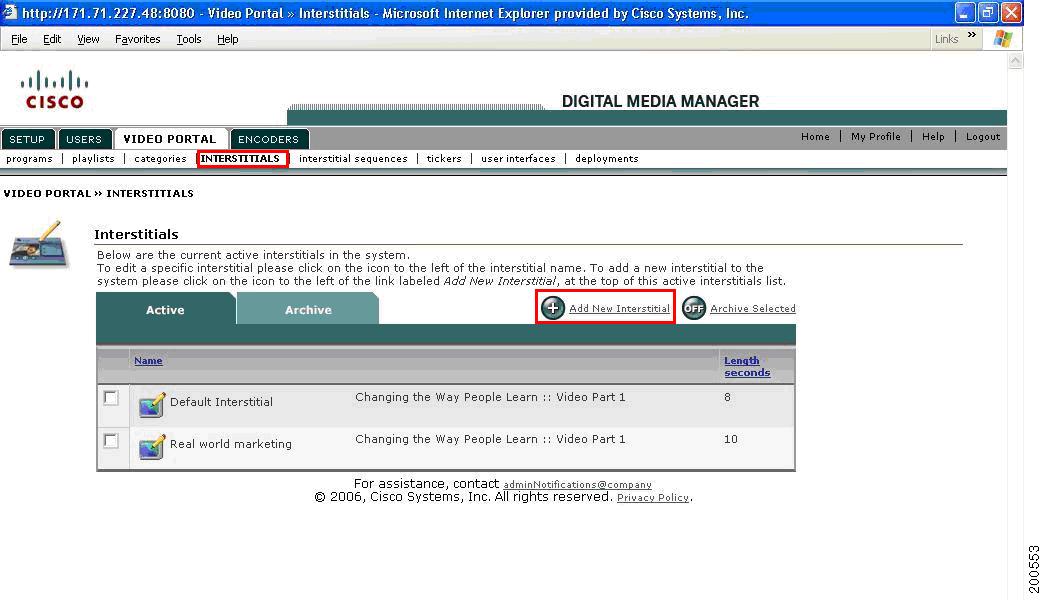Open the Favorites menu
Screen dimensions: 1042x600
coord(138,39)
